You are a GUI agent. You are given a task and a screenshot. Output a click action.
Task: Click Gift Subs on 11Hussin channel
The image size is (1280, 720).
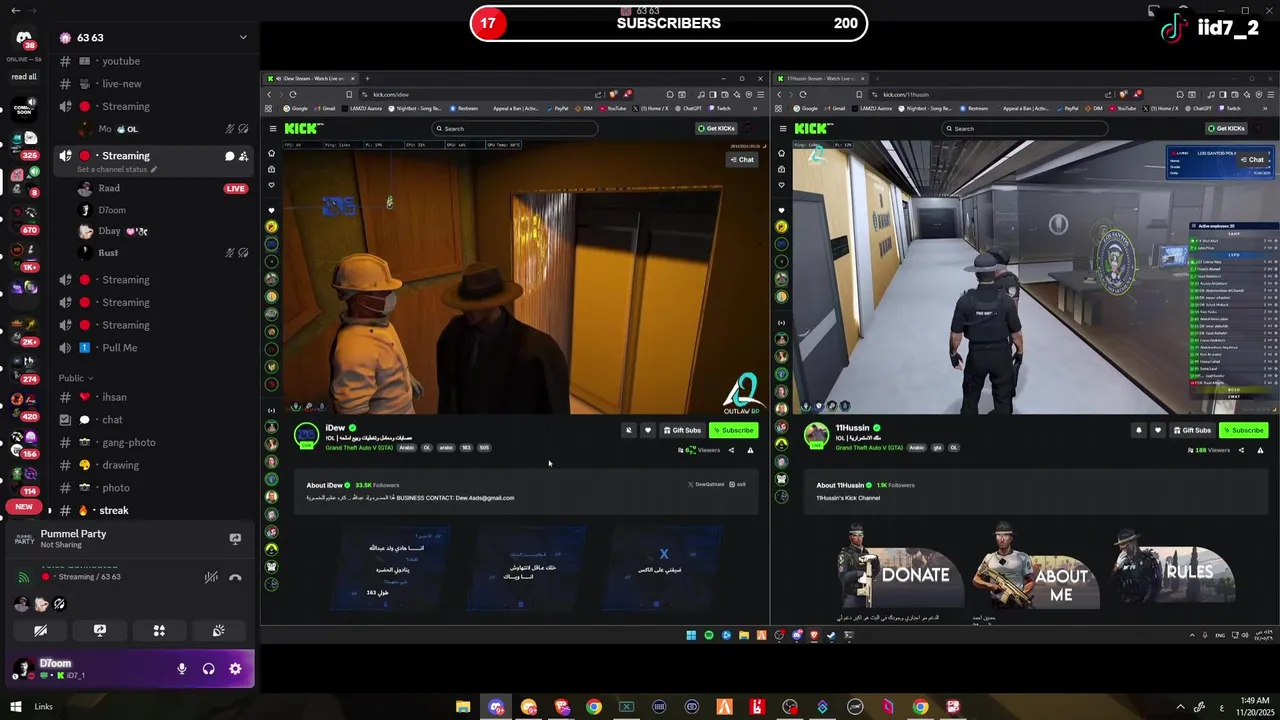tap(1192, 430)
